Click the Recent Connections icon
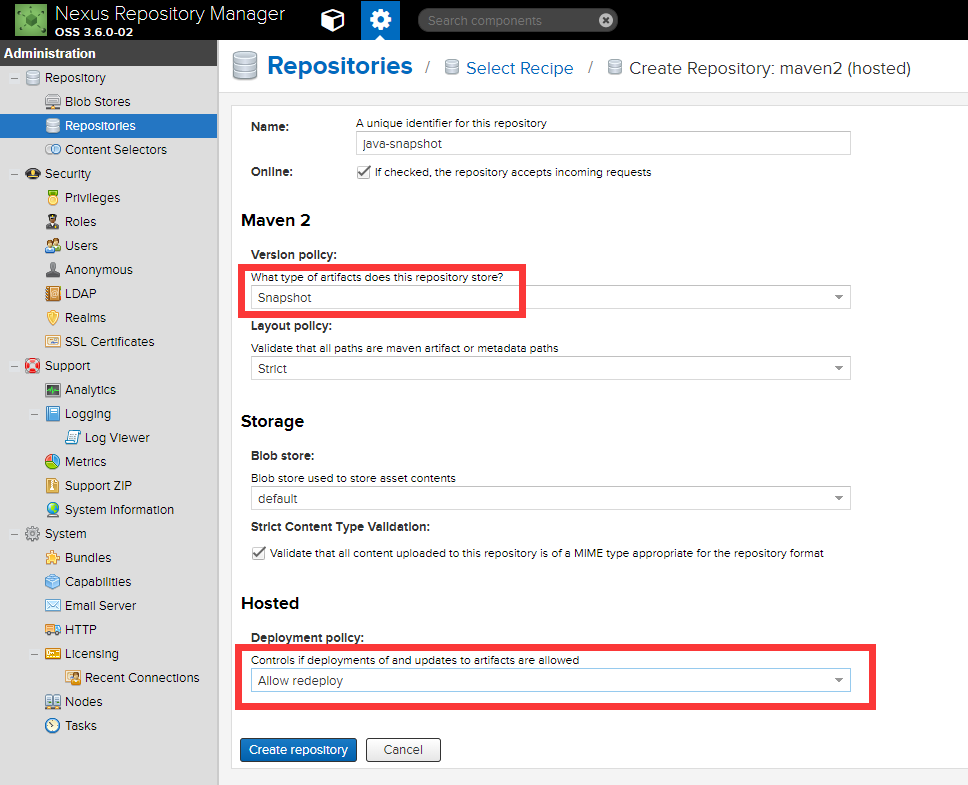Image resolution: width=968 pixels, height=785 pixels. pyautogui.click(x=73, y=678)
